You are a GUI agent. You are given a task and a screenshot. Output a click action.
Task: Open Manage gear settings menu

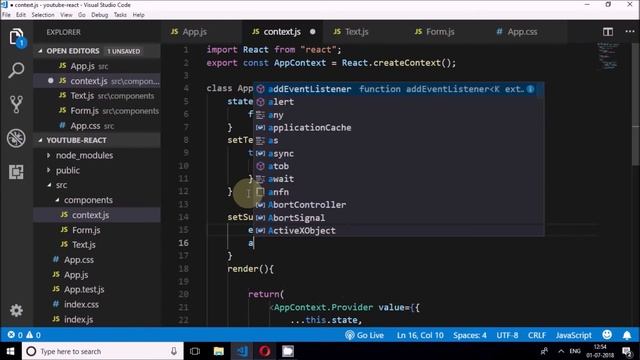[x=16, y=311]
